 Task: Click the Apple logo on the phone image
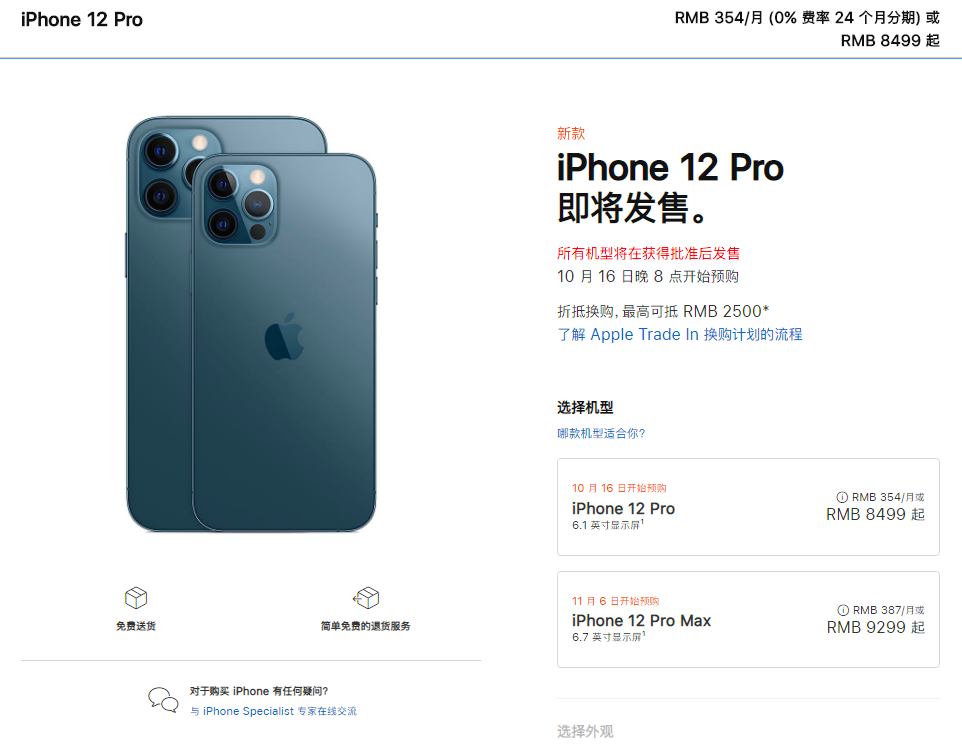284,336
